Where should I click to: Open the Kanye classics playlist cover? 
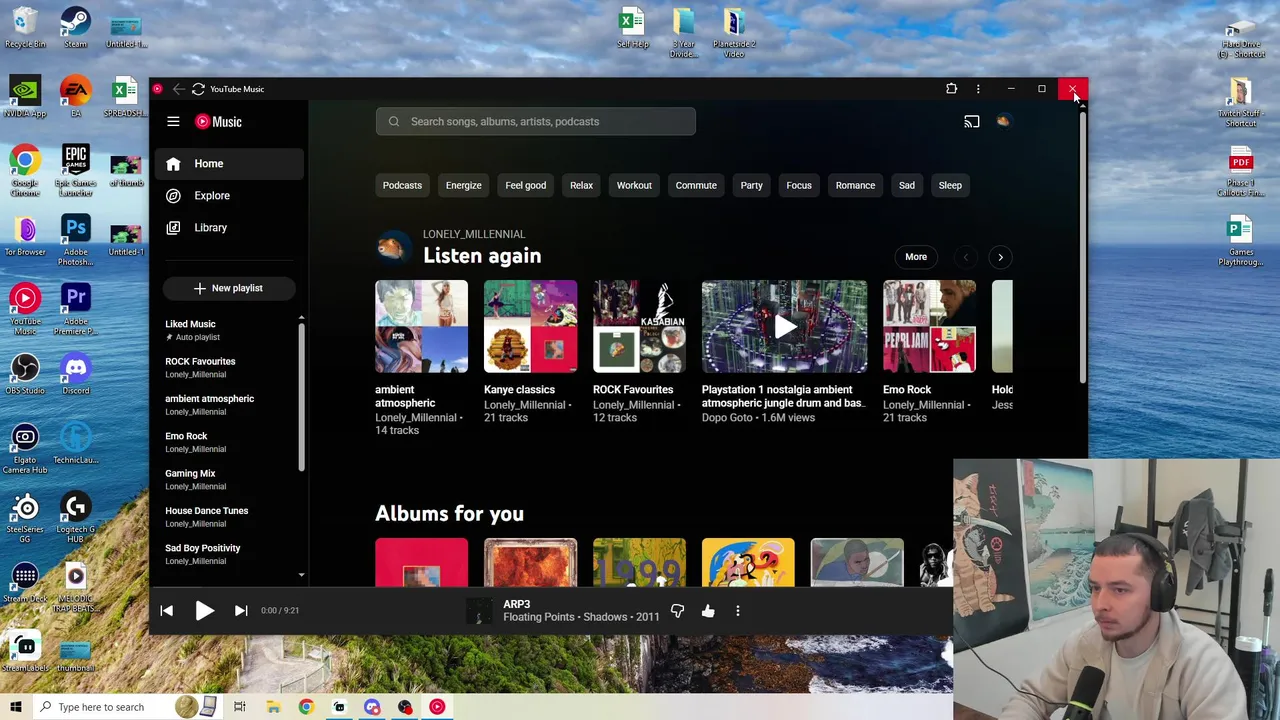tap(530, 327)
